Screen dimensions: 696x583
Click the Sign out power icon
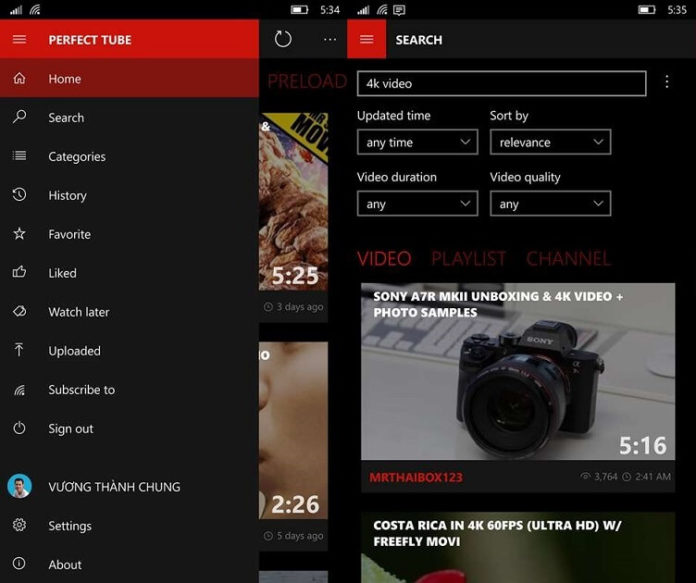point(19,428)
